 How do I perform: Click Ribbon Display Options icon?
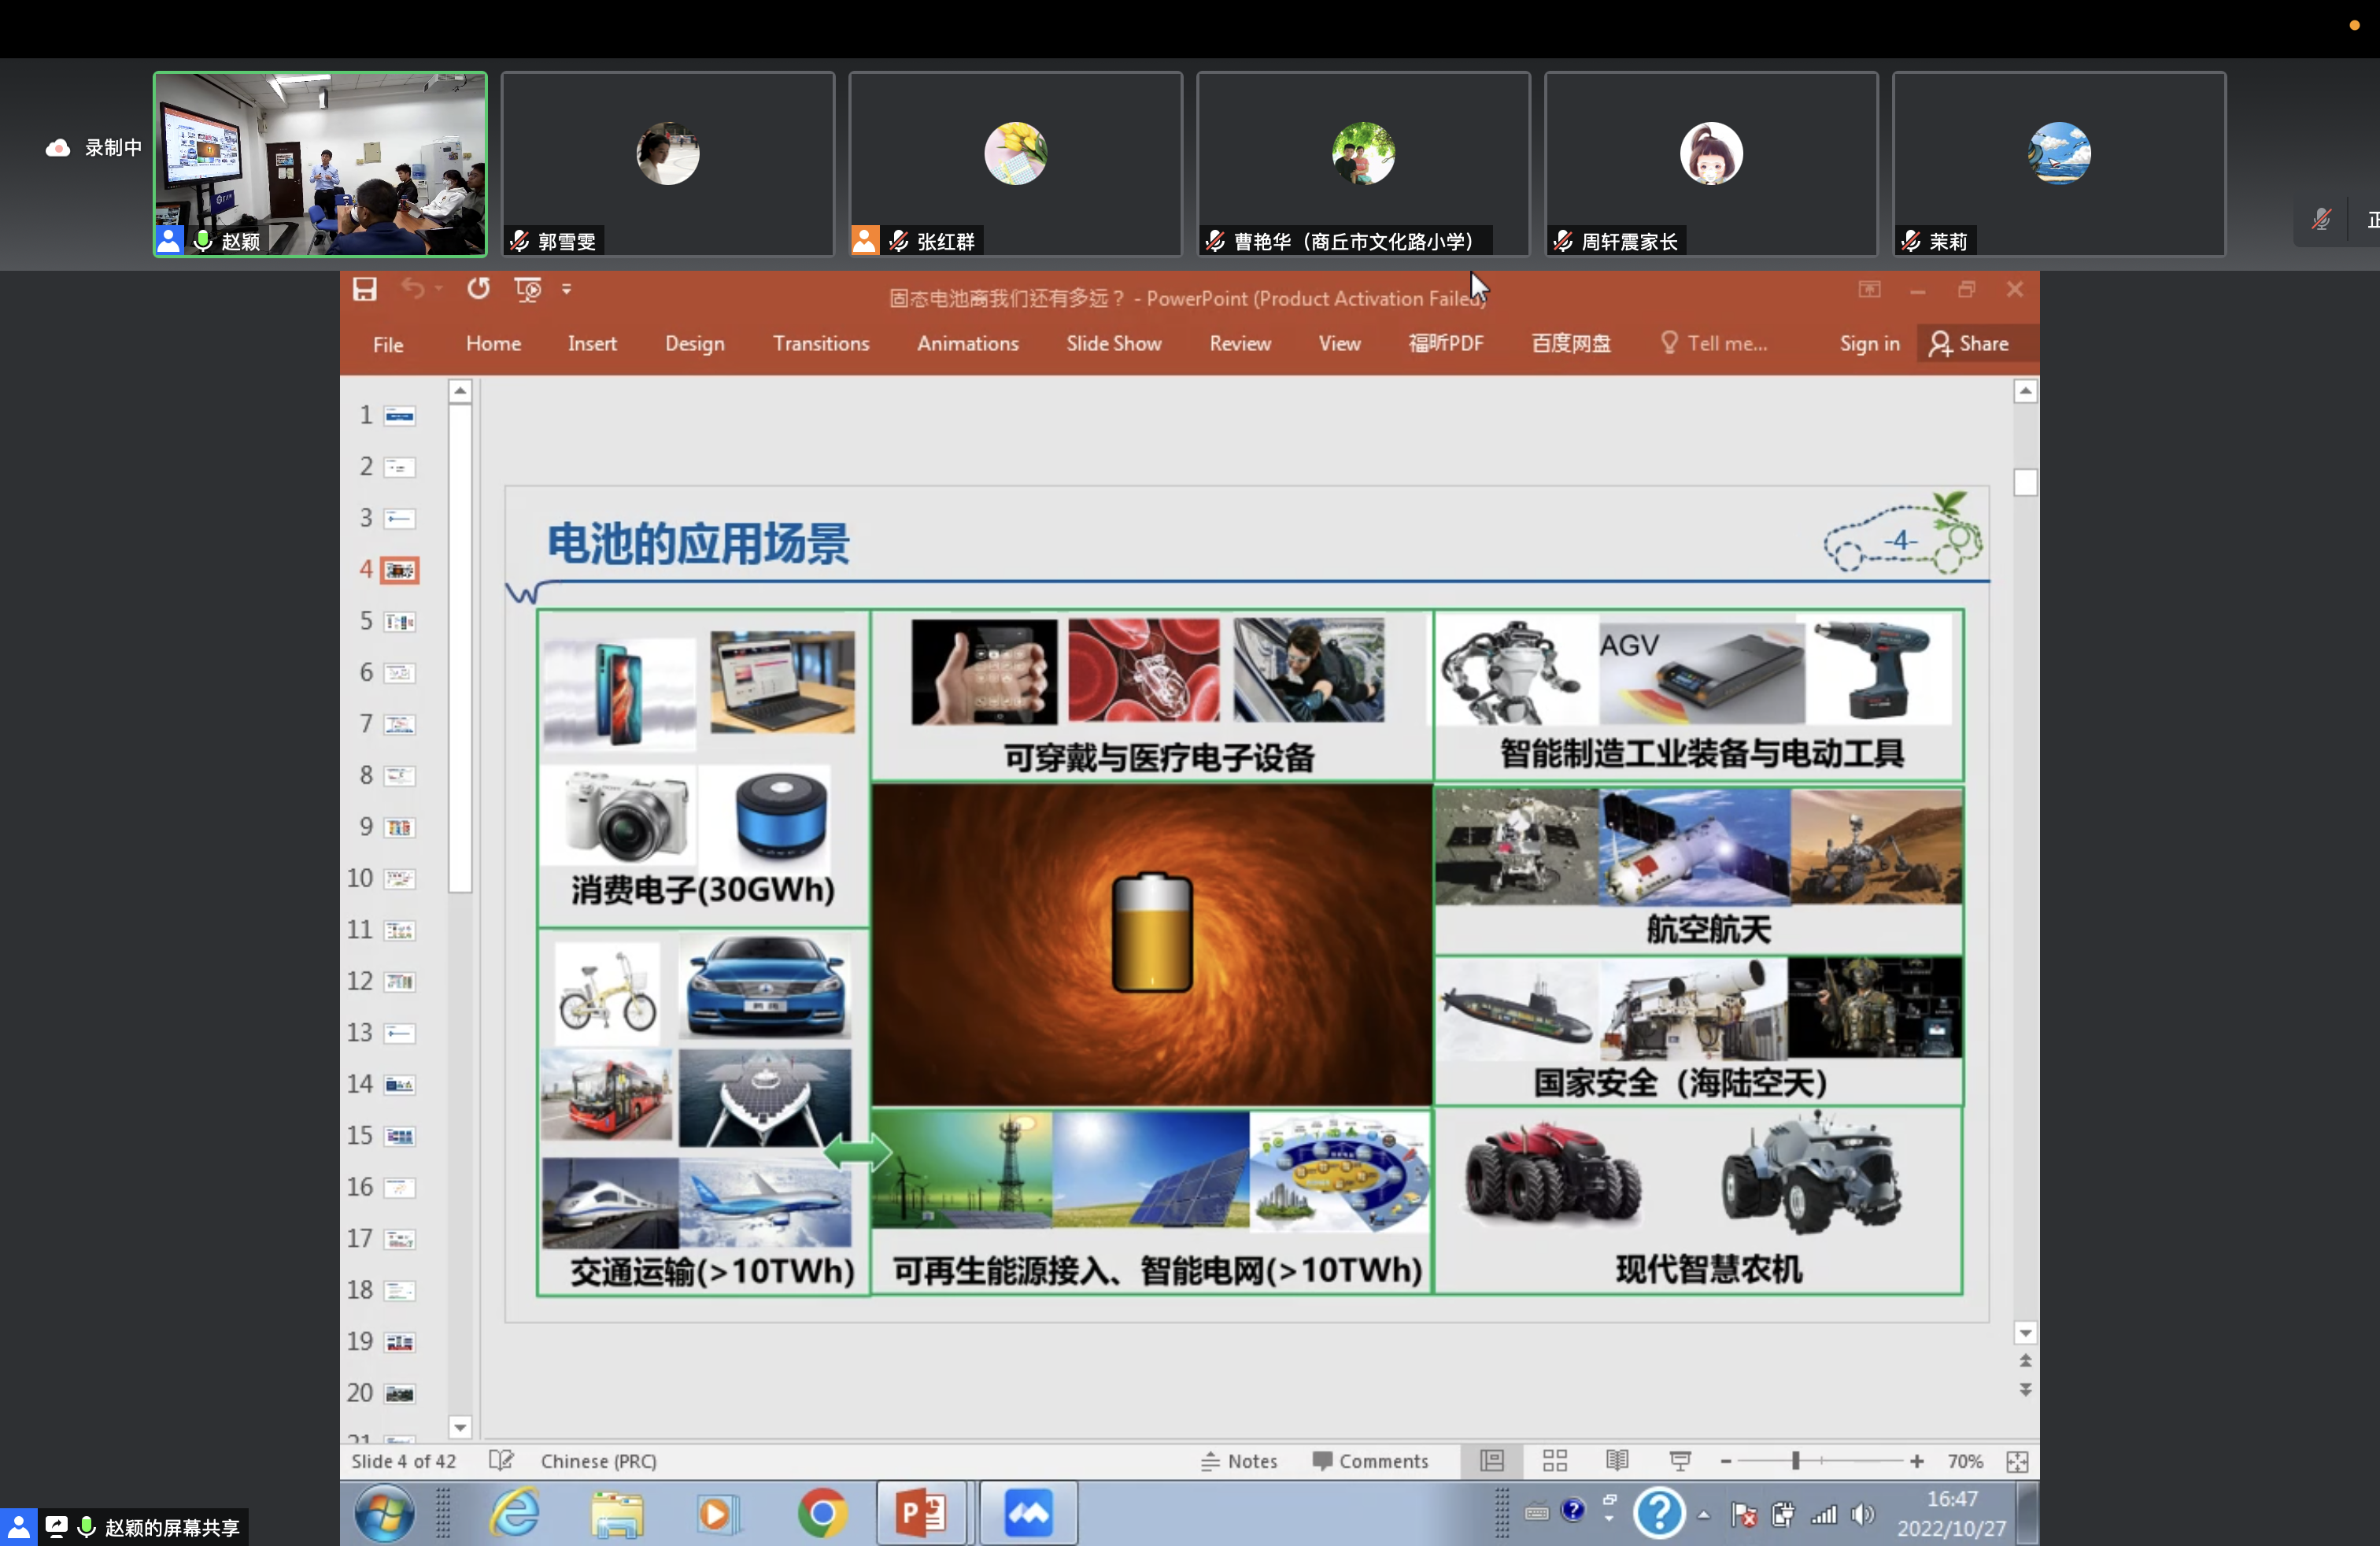point(1870,289)
